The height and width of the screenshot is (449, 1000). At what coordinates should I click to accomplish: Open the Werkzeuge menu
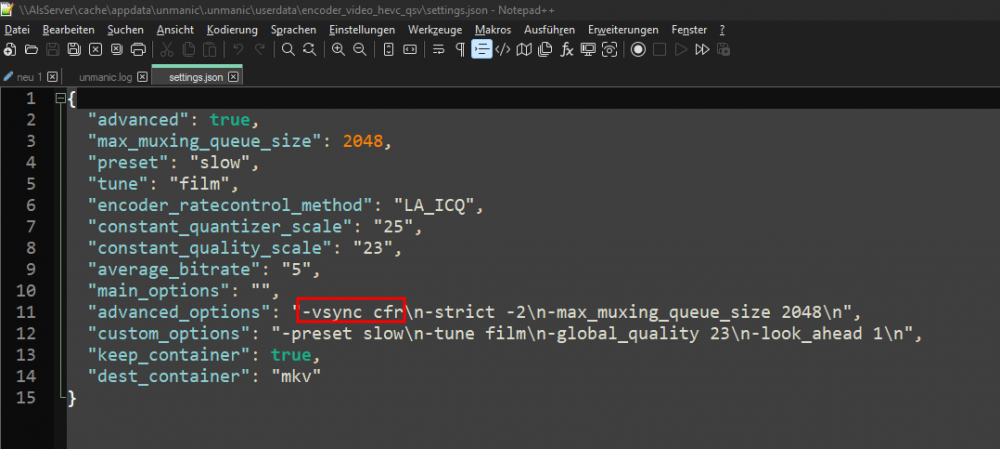435,30
